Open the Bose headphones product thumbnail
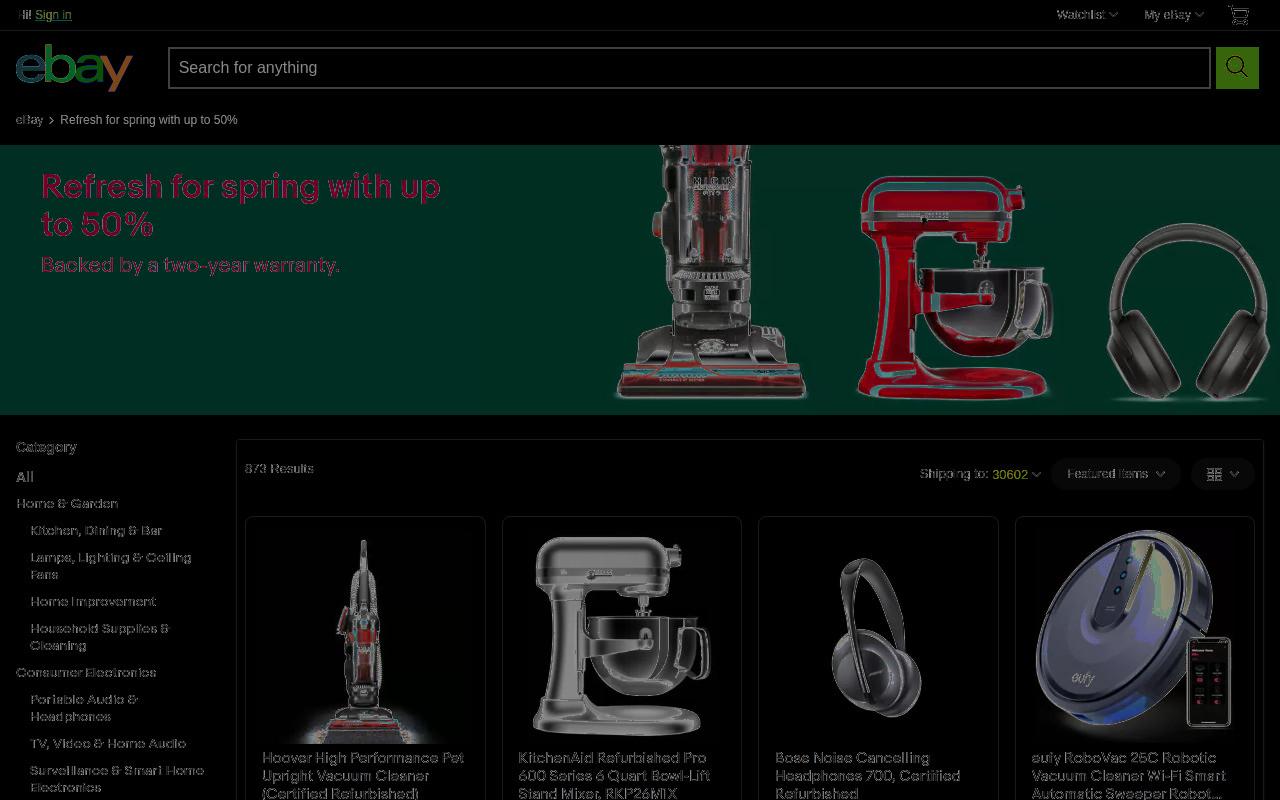Image resolution: width=1280 pixels, height=800 pixels. coord(878,637)
